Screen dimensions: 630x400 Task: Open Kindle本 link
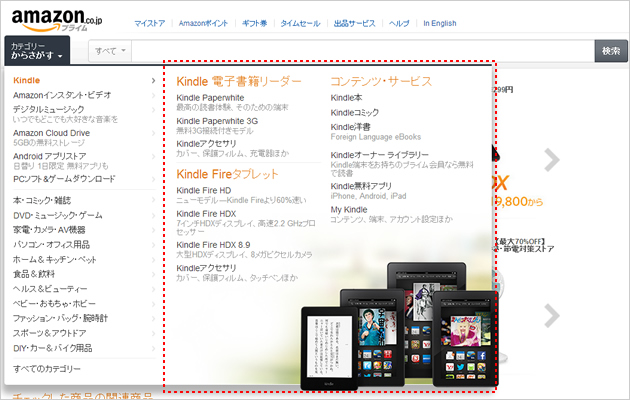coord(346,98)
